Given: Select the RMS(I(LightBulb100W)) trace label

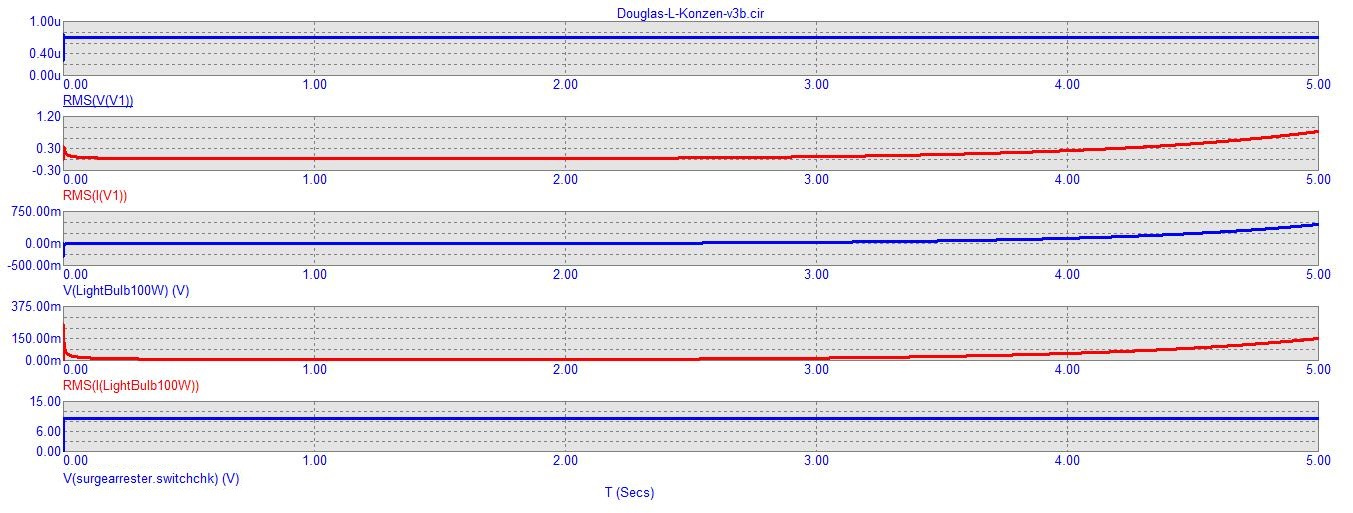Looking at the screenshot, I should tap(131, 385).
